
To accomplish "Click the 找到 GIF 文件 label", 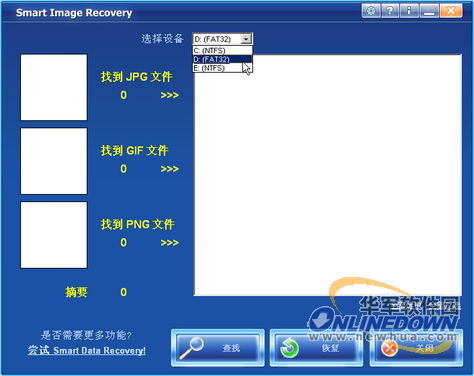I will tap(134, 151).
